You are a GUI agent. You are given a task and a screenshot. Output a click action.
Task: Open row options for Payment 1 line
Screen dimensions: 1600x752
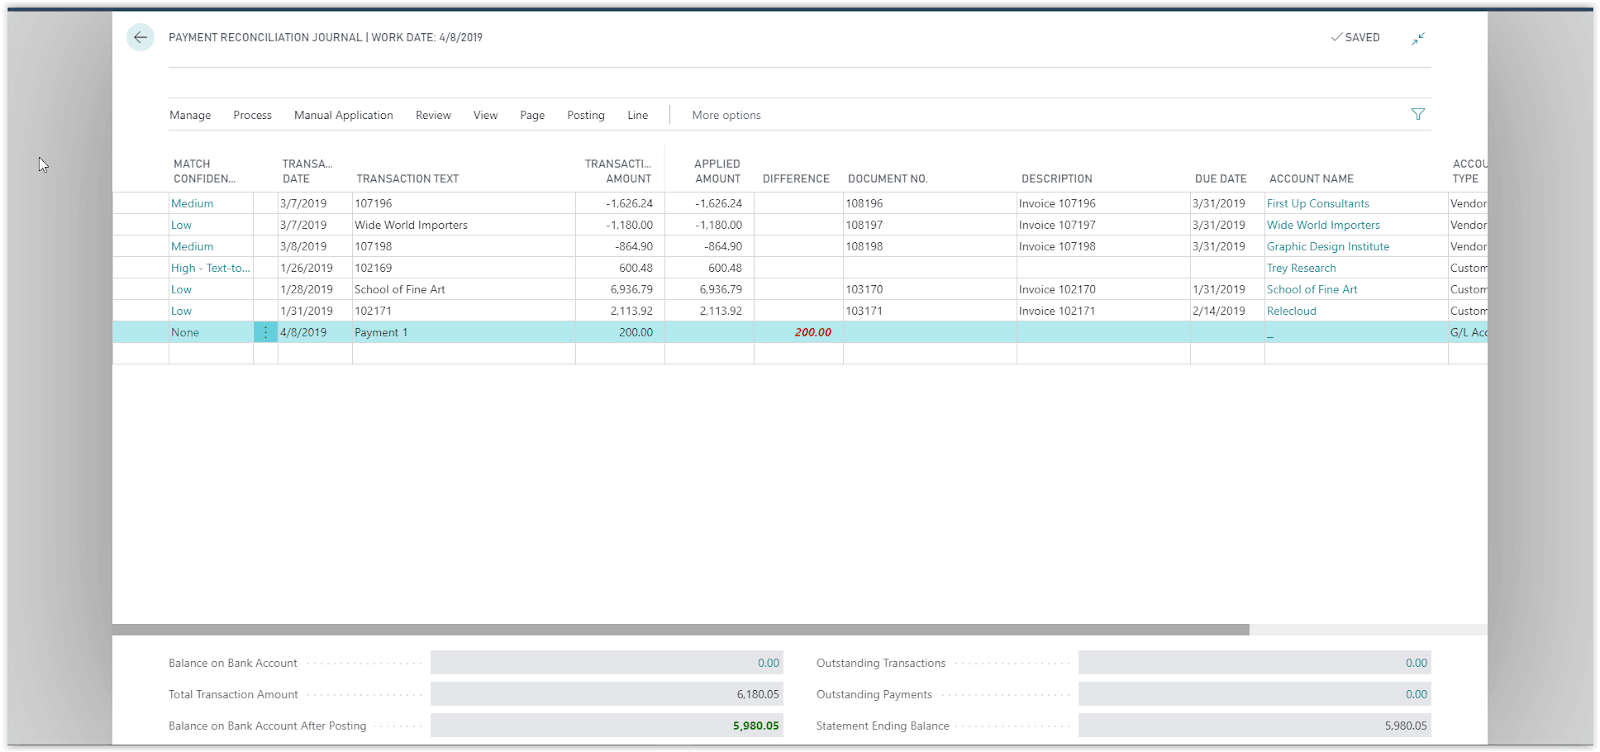pyautogui.click(x=265, y=332)
